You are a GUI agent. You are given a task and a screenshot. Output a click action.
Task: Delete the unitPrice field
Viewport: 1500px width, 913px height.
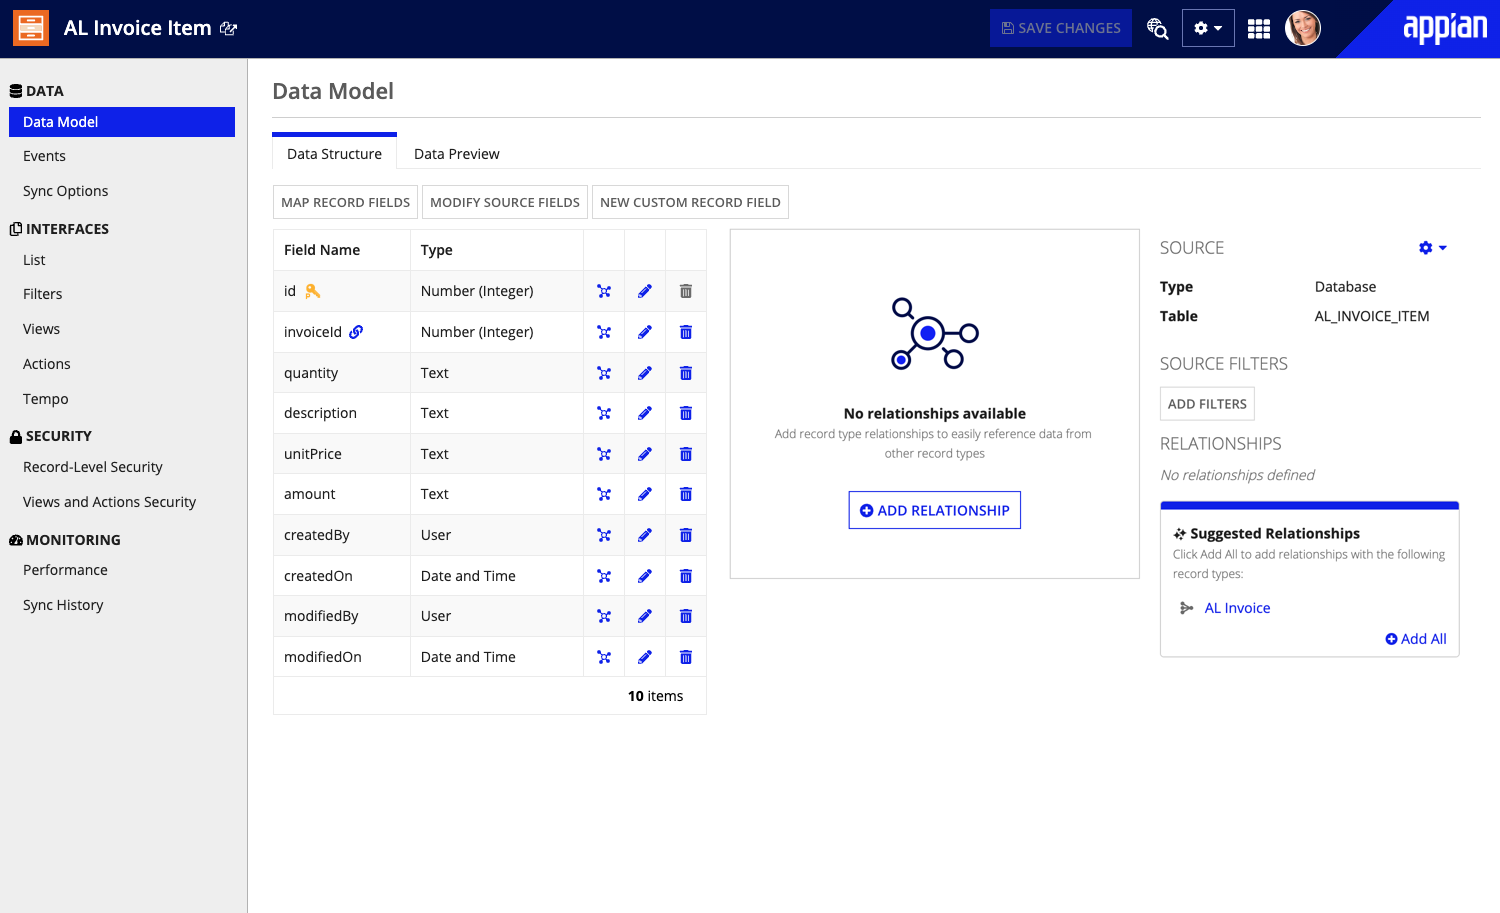coord(686,454)
